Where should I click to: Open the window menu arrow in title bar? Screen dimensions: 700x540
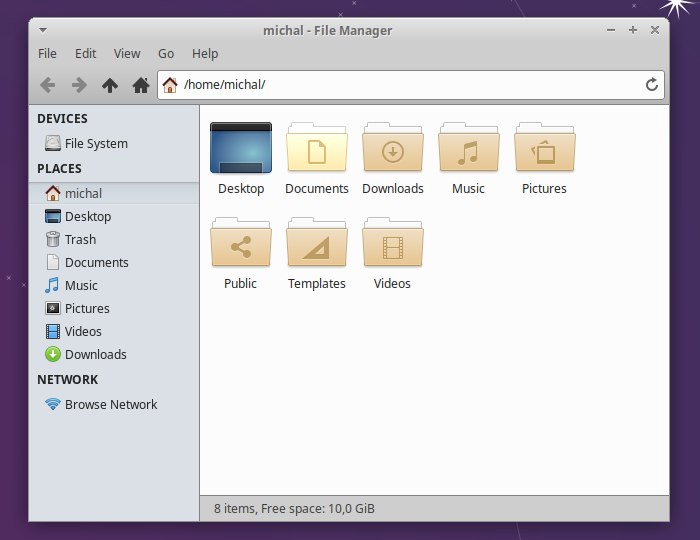tap(43, 30)
